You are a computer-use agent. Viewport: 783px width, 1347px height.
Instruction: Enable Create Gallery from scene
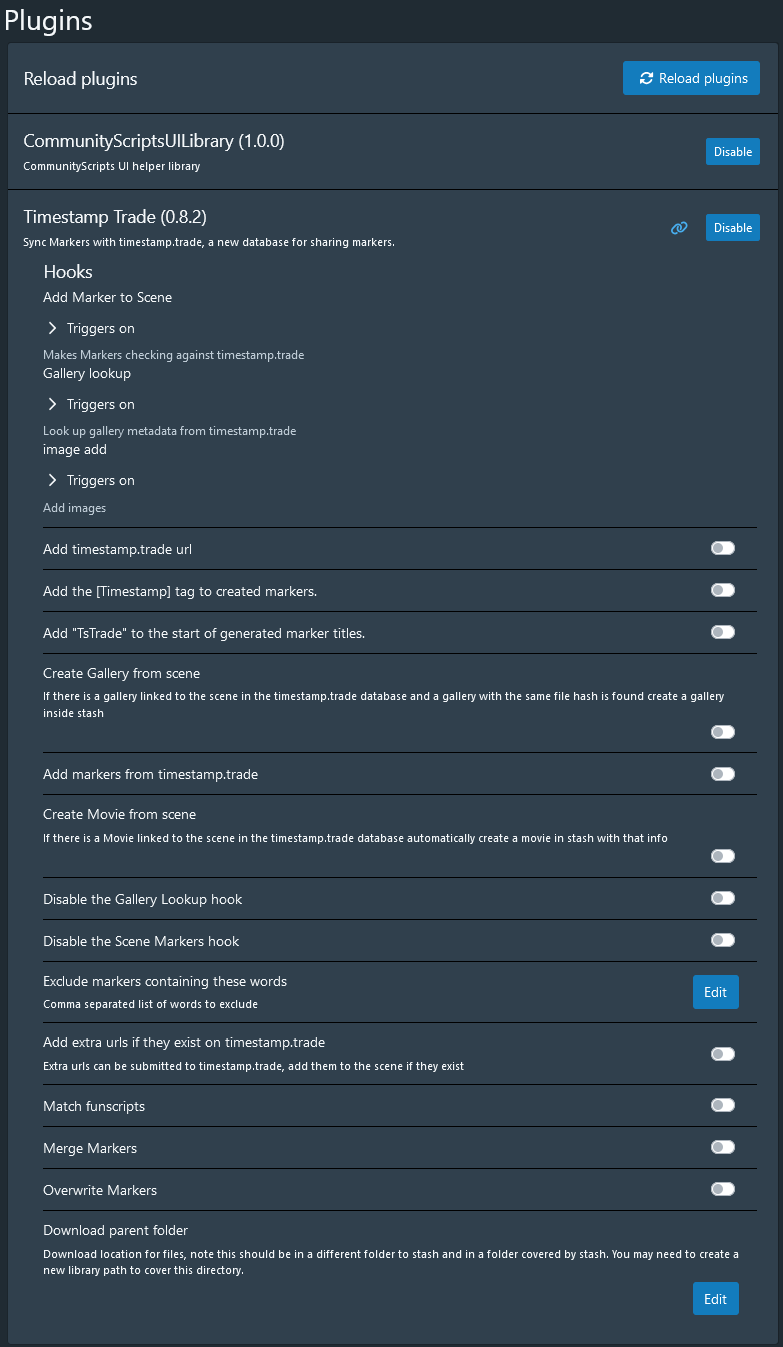[723, 732]
